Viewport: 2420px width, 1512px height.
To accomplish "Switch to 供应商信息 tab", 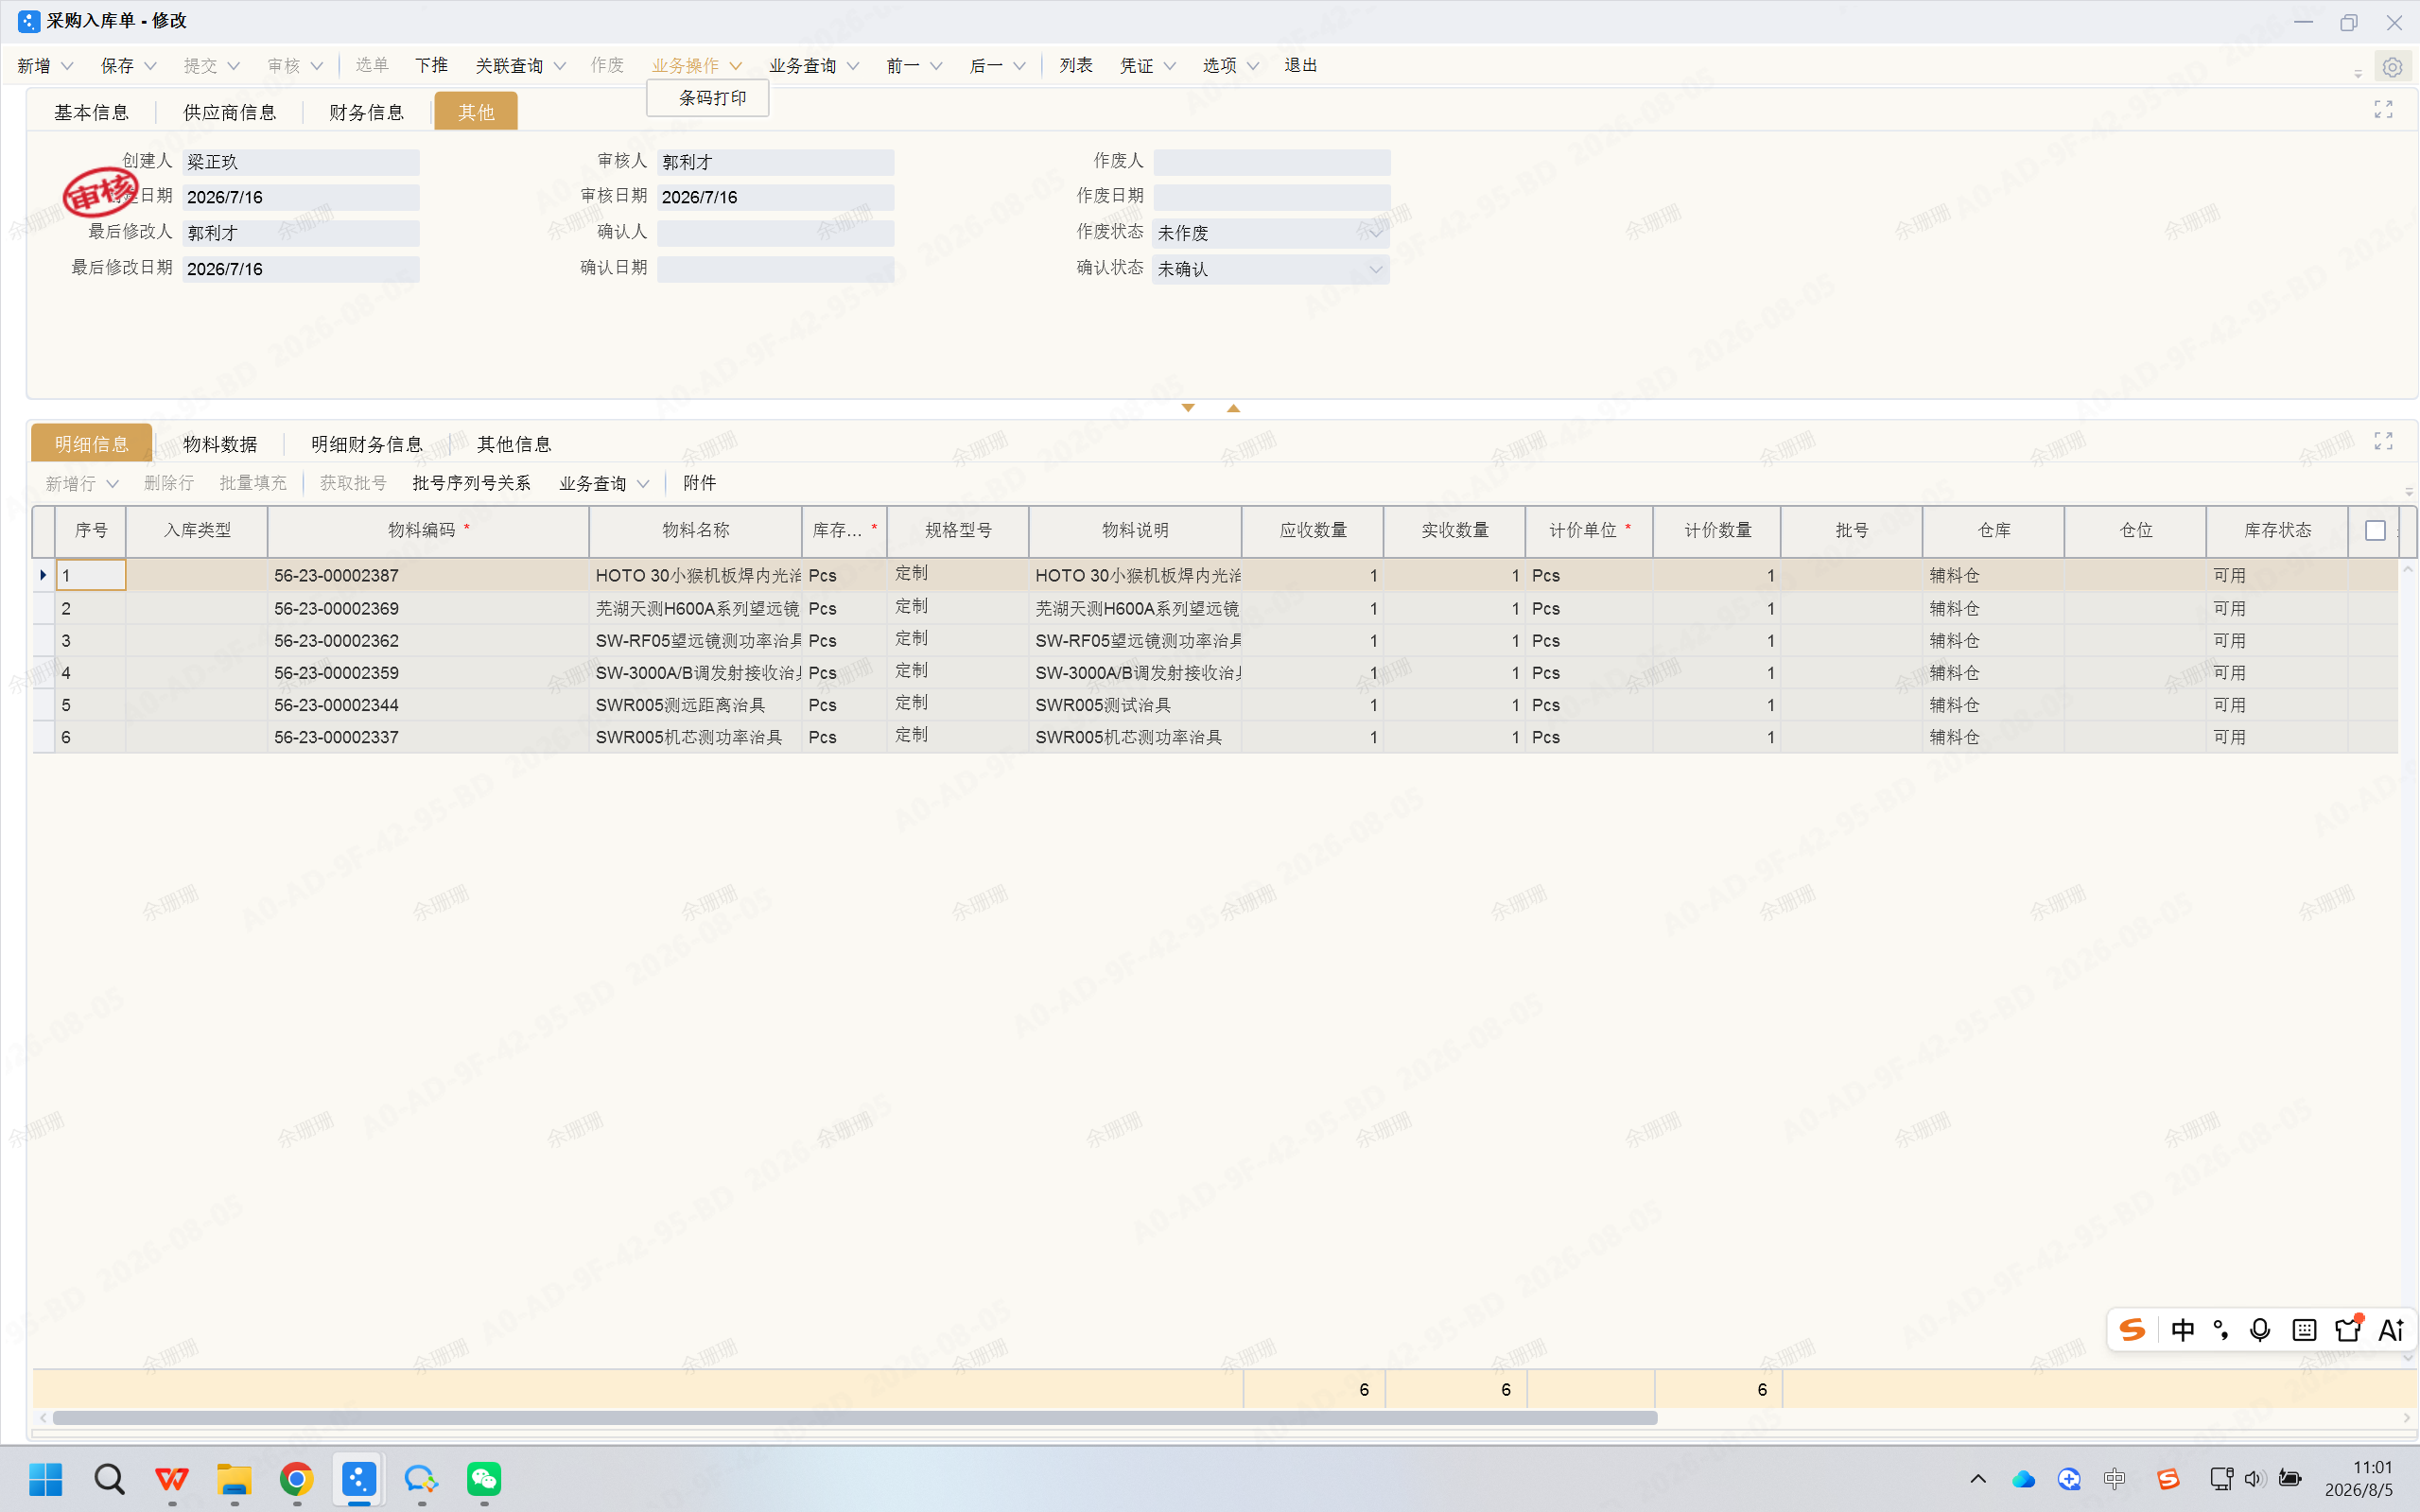I will click(x=229, y=112).
